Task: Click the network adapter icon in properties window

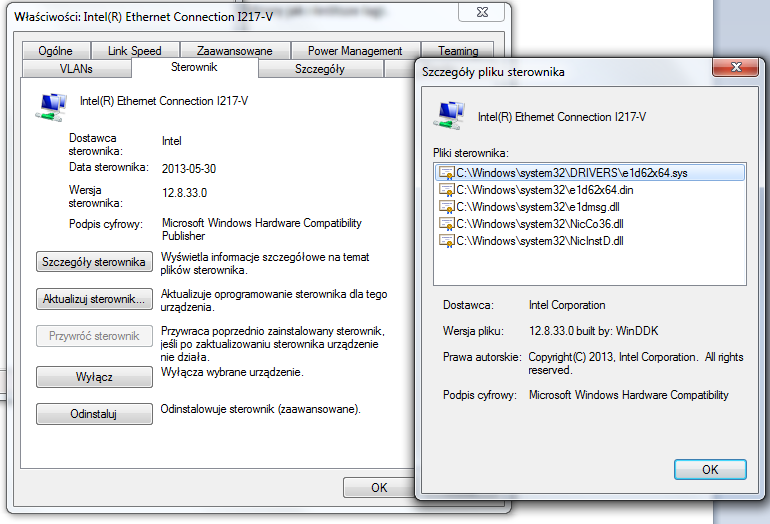Action: (51, 107)
